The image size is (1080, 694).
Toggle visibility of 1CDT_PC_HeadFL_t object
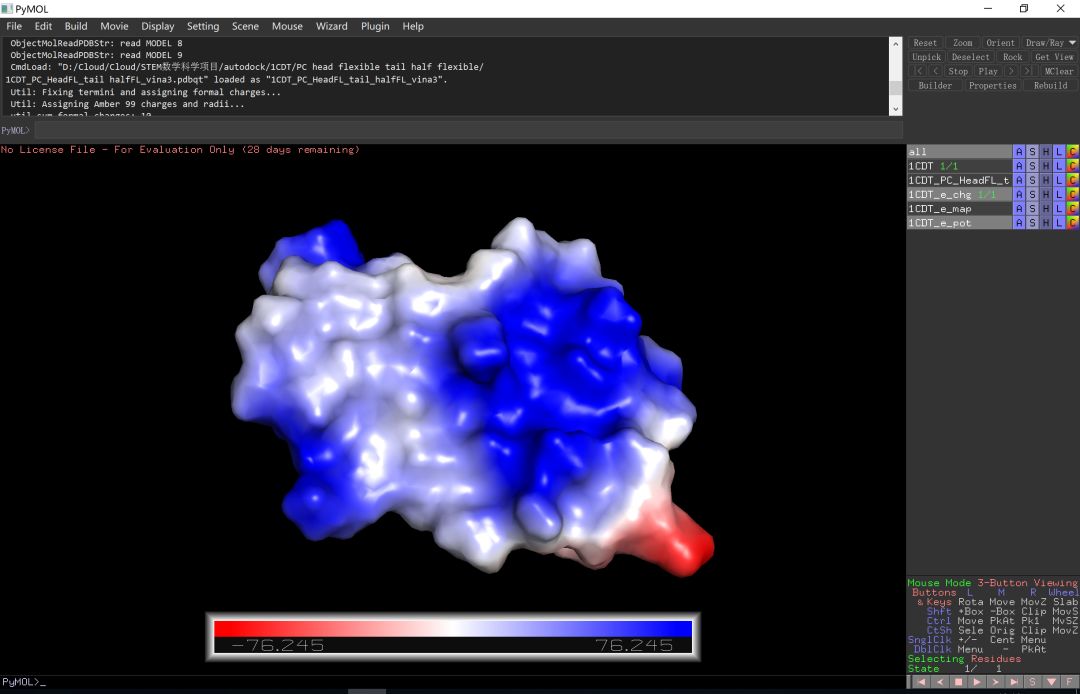pyautogui.click(x=959, y=180)
